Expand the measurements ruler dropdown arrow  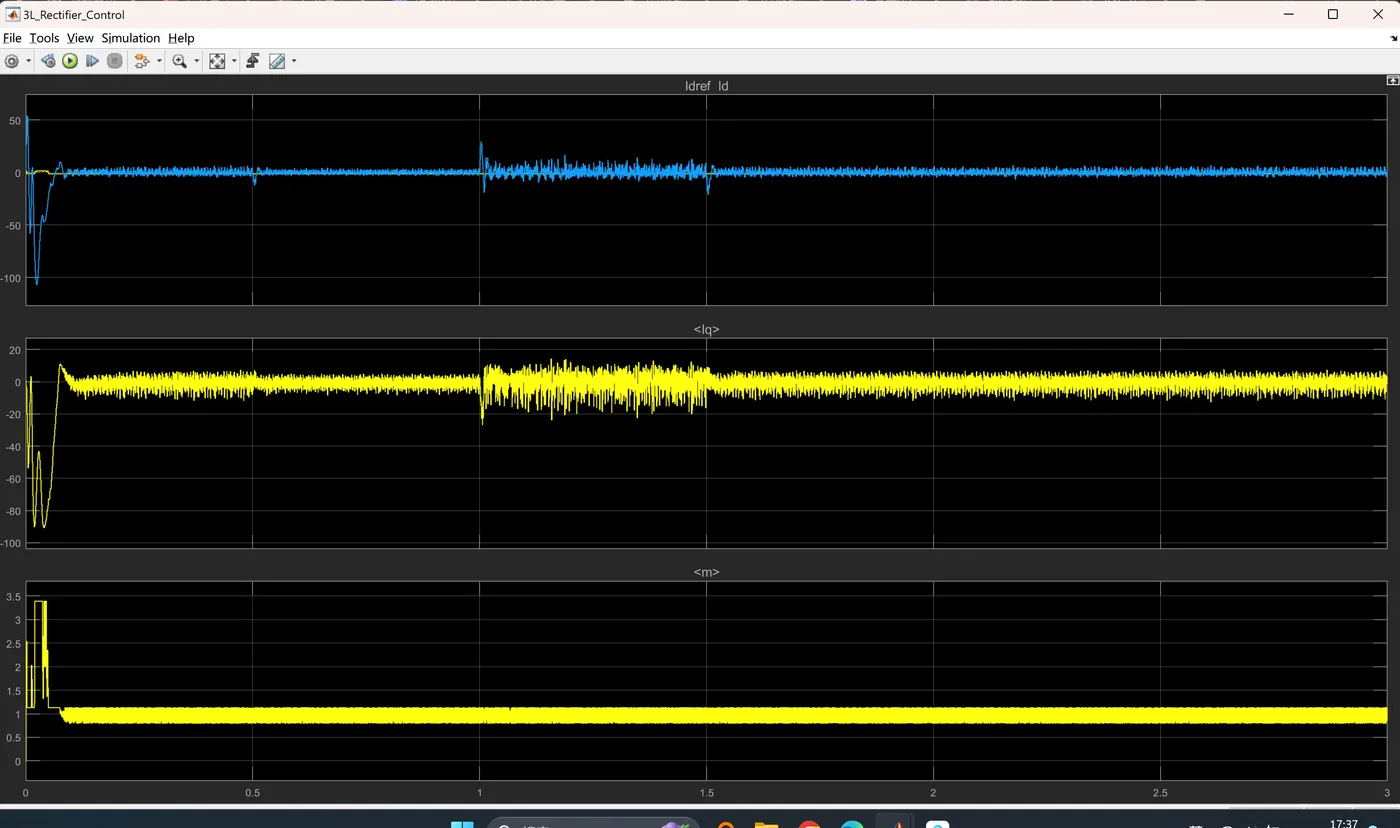coord(294,61)
